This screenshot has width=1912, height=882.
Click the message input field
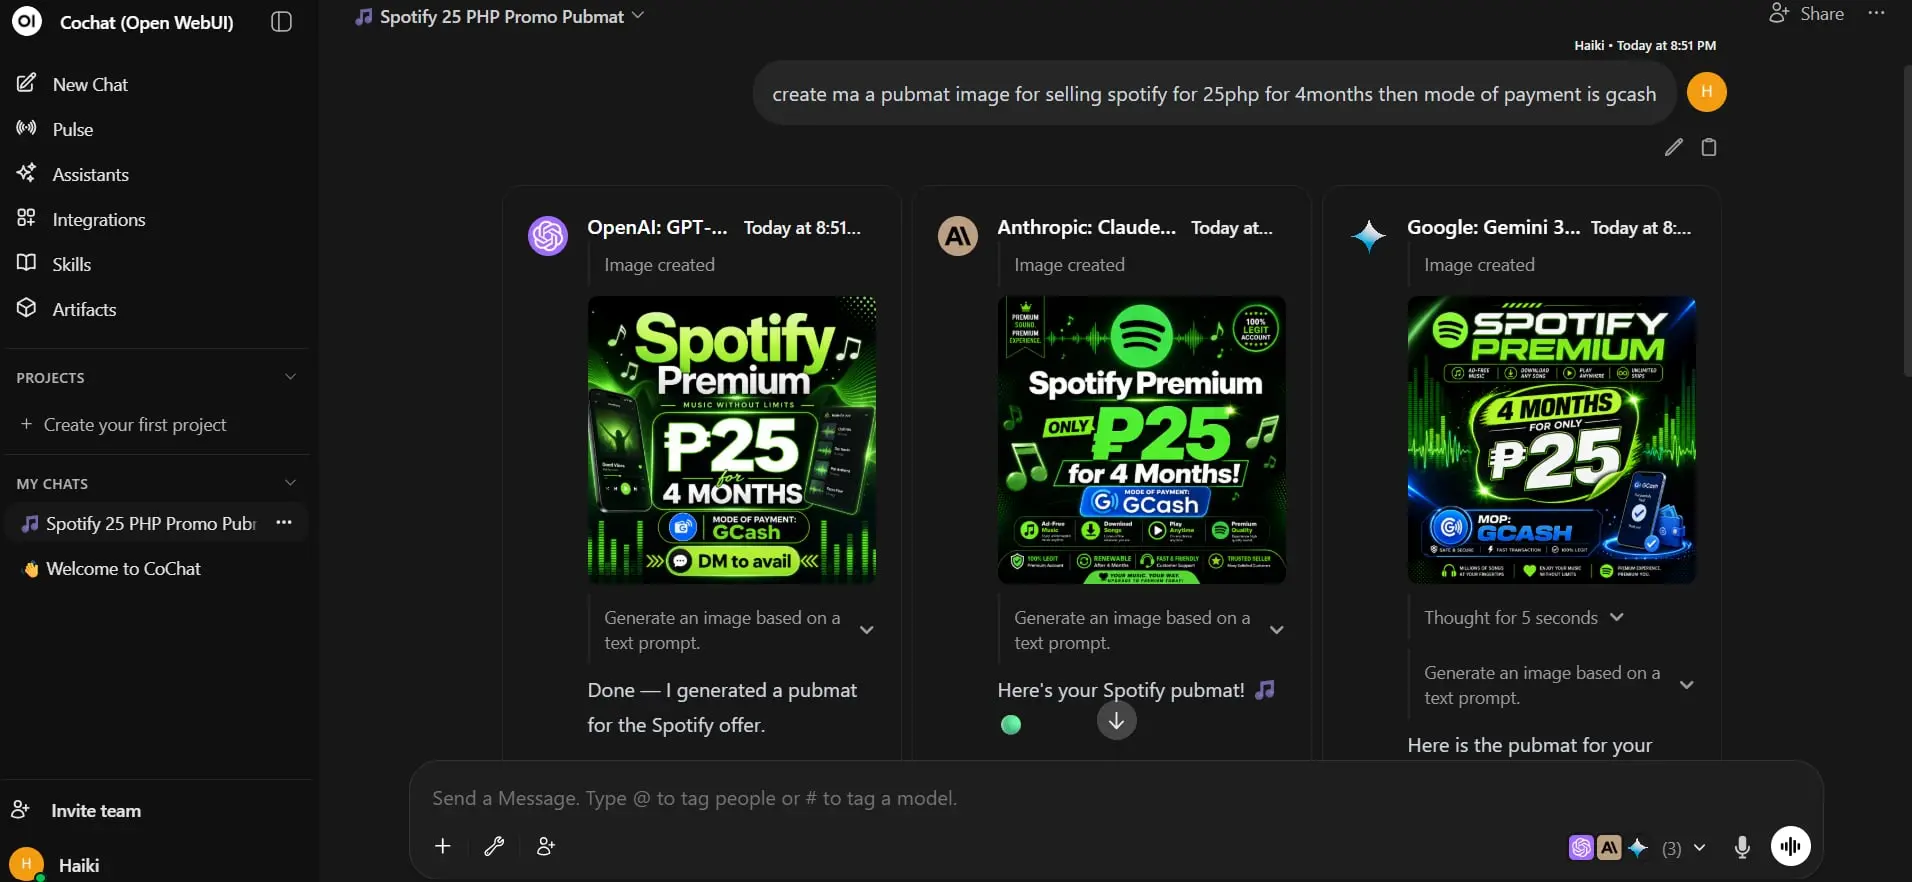pos(1115,798)
